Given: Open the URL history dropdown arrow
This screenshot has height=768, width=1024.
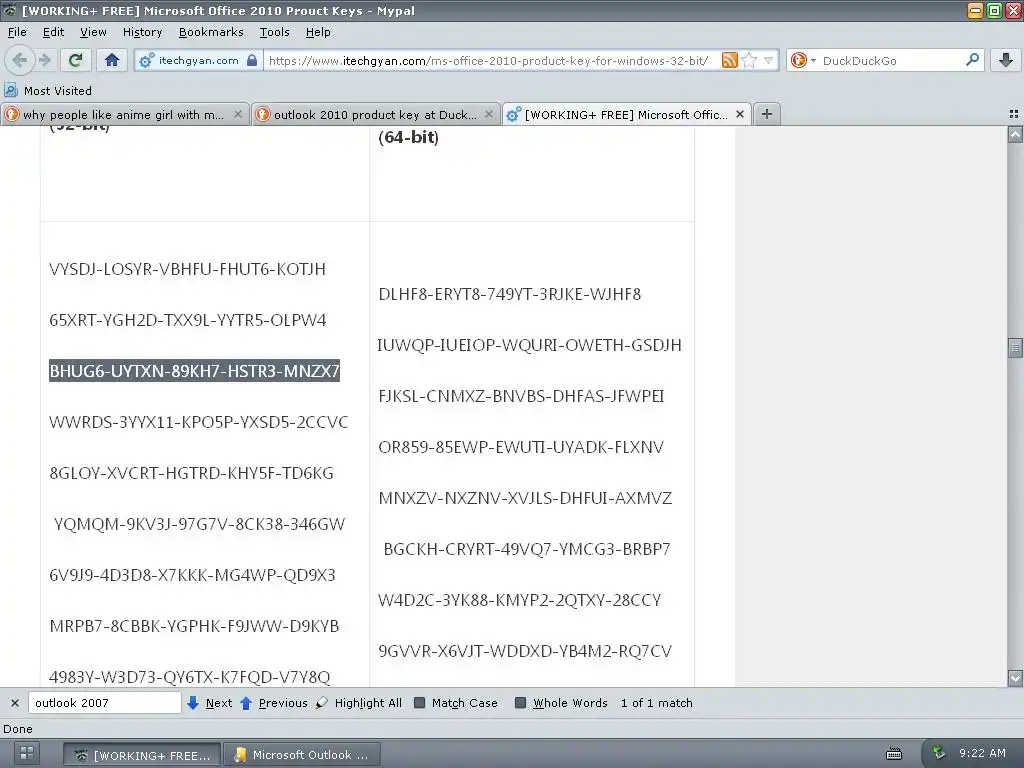Looking at the screenshot, I should (x=769, y=60).
